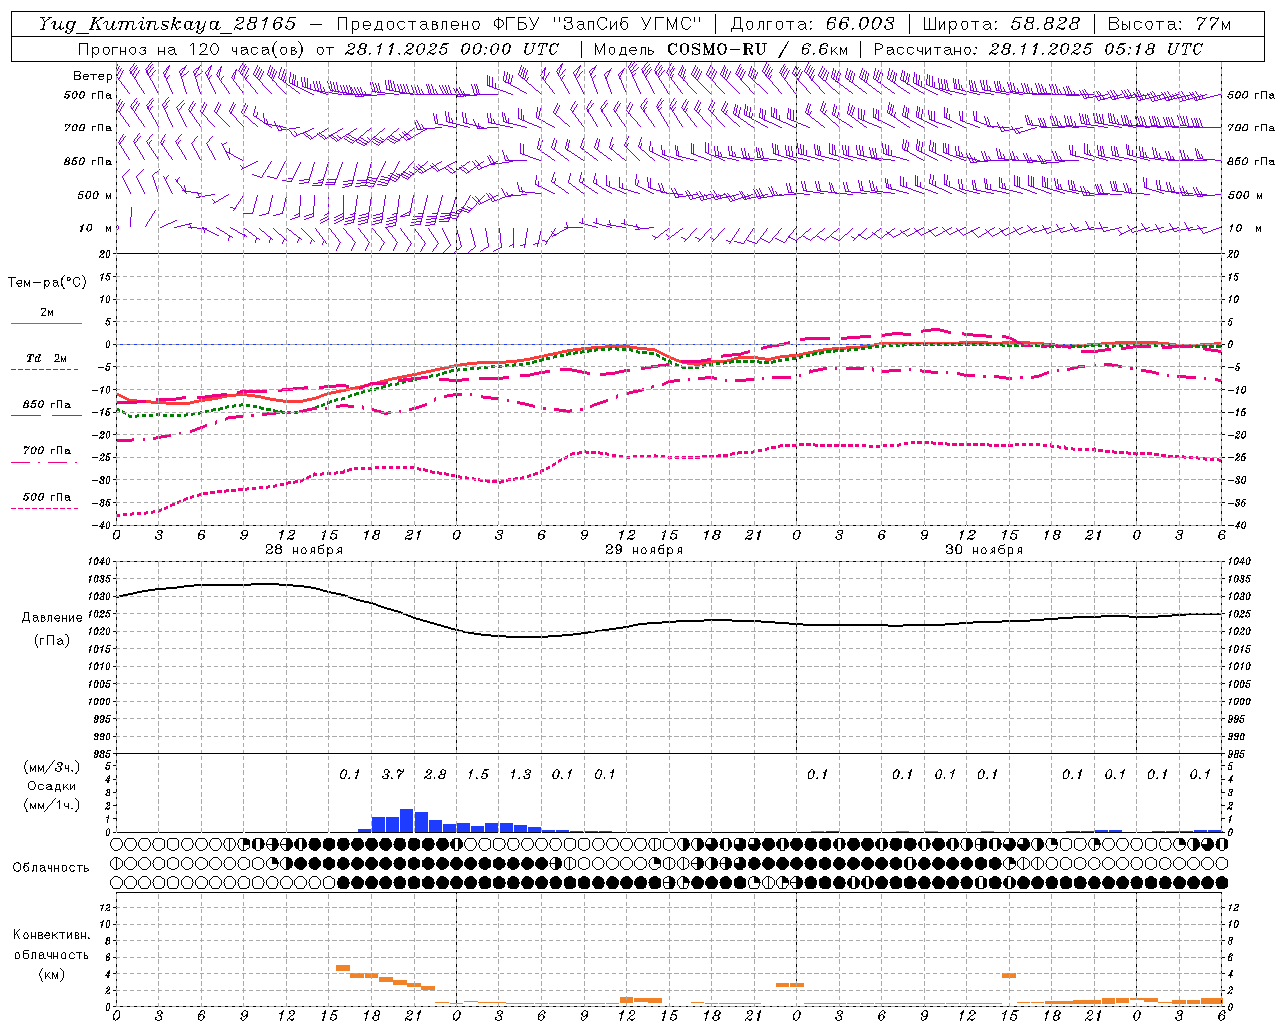Click the 10 м label on left wind axis
The image size is (1280, 1024).
point(96,228)
